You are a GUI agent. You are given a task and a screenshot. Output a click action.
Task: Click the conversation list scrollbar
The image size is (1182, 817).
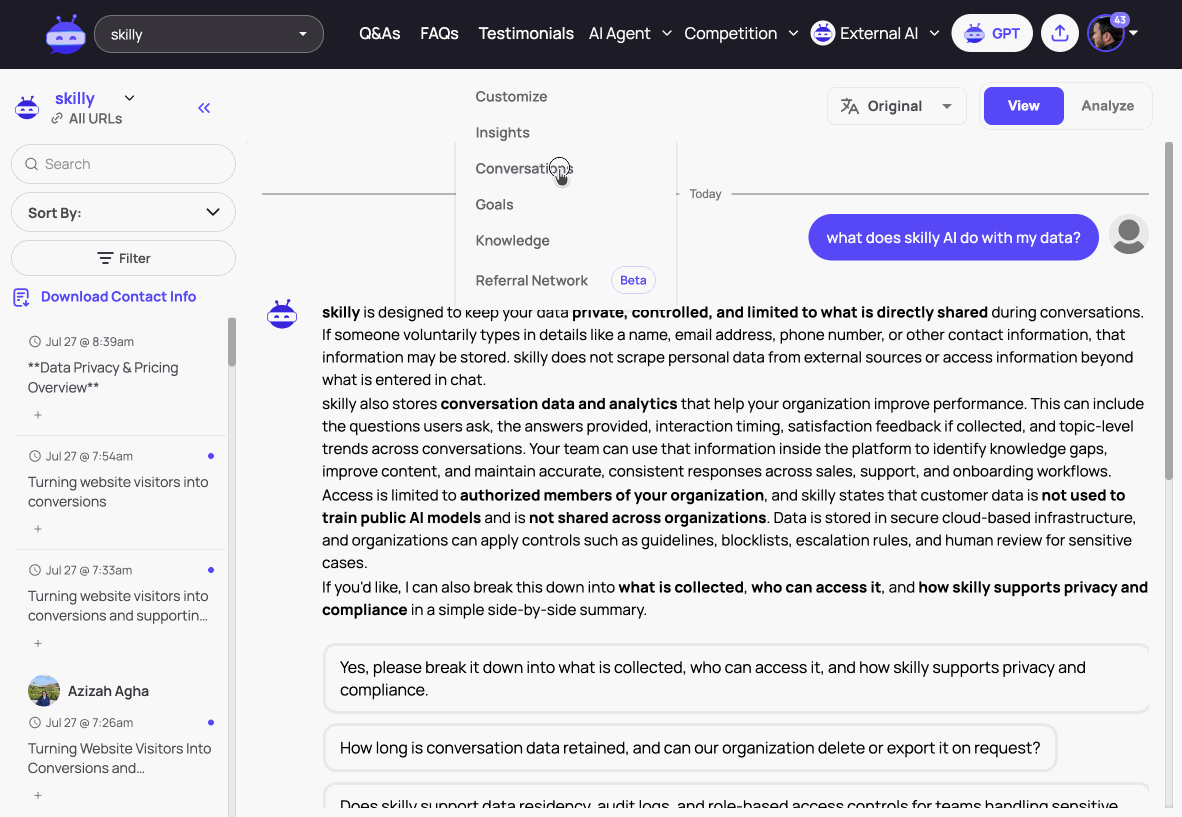point(231,342)
